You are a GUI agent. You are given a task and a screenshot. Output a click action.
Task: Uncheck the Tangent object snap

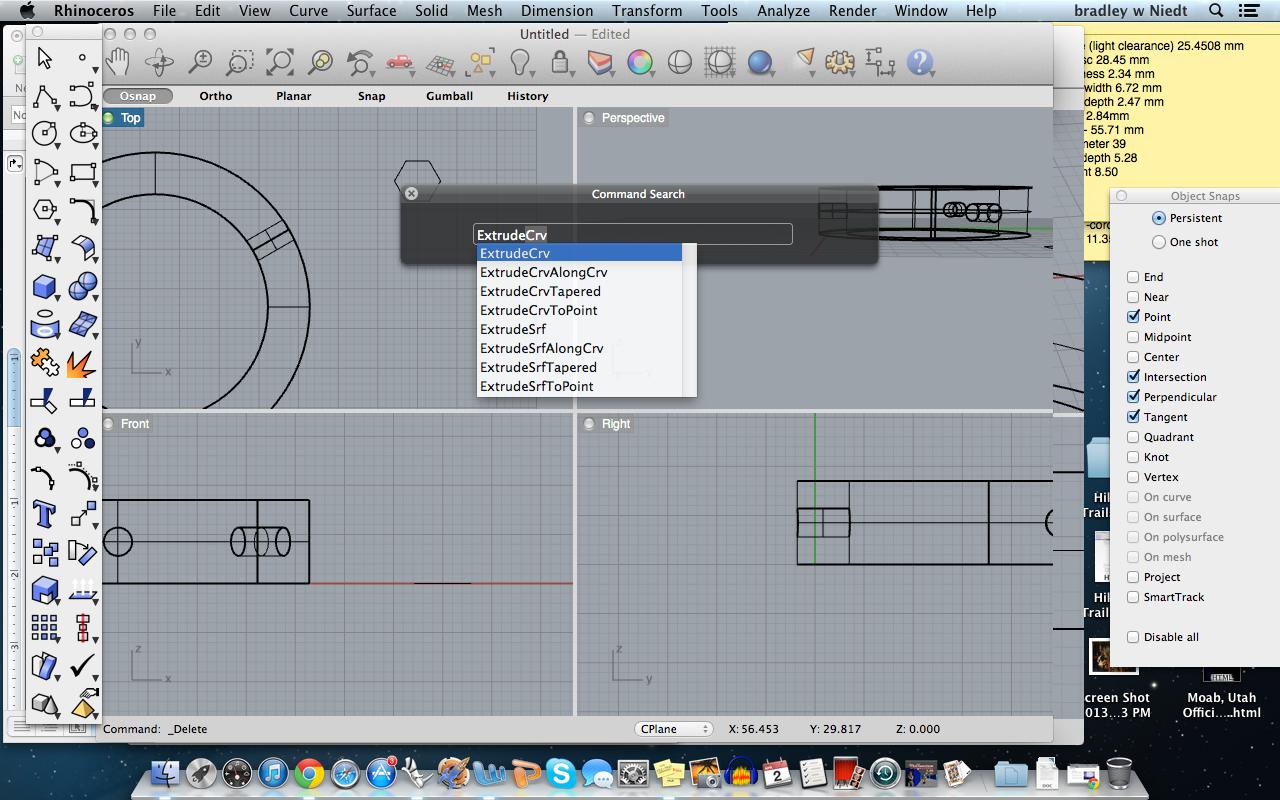(x=1133, y=417)
